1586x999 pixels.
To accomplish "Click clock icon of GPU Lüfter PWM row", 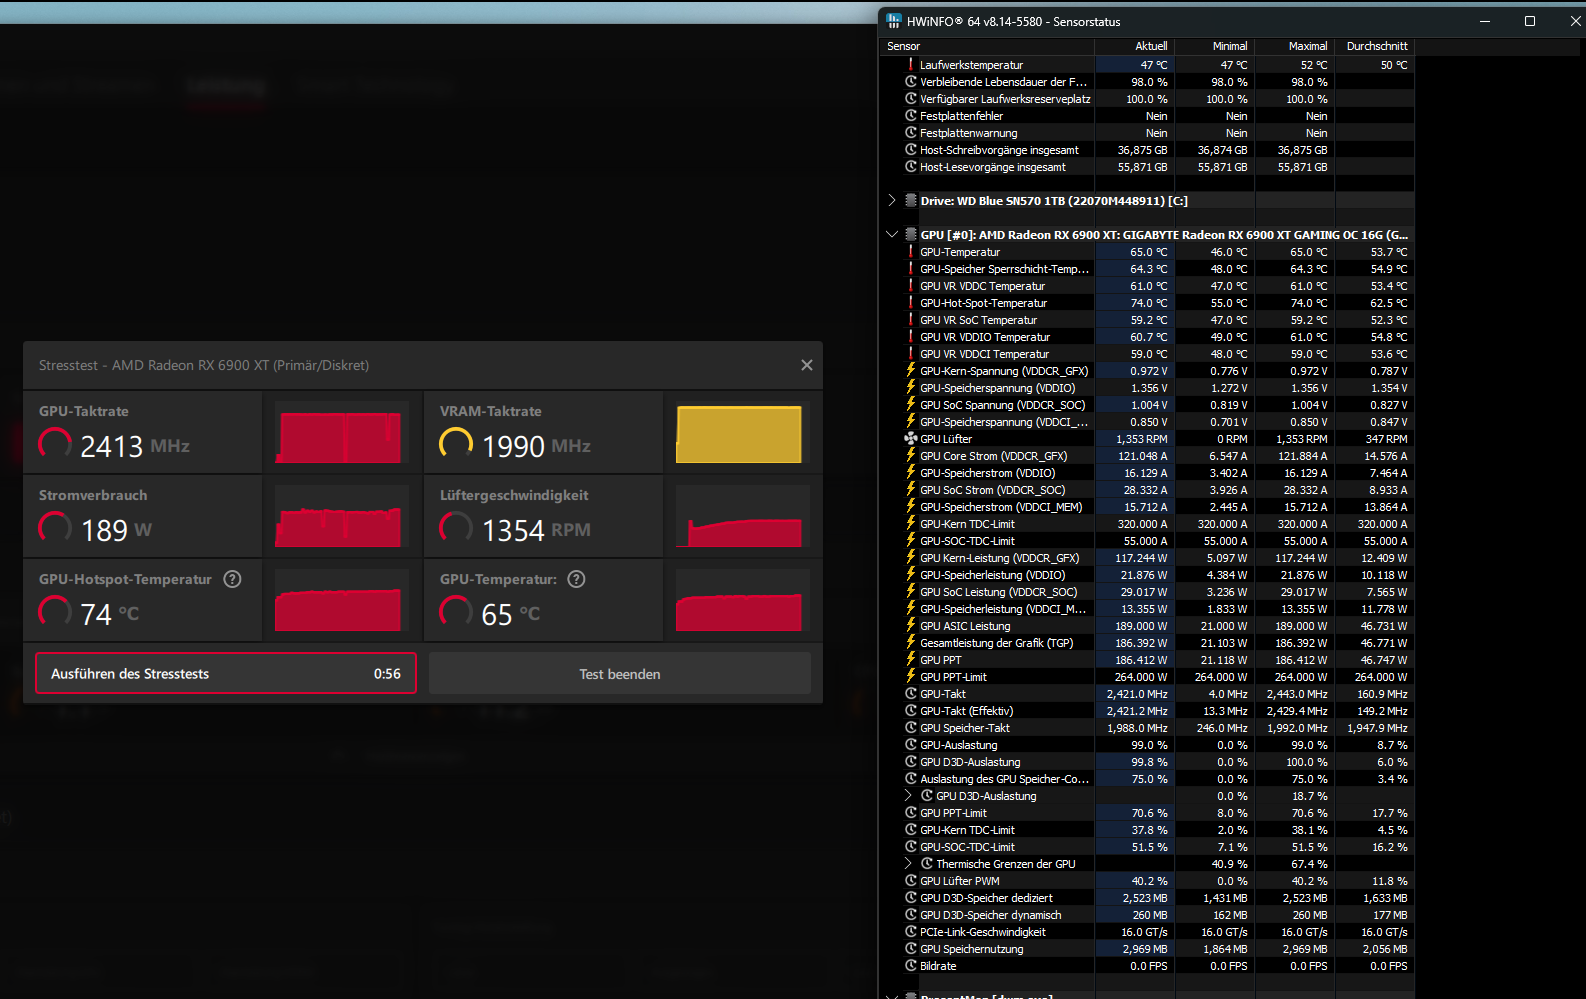I will point(911,880).
